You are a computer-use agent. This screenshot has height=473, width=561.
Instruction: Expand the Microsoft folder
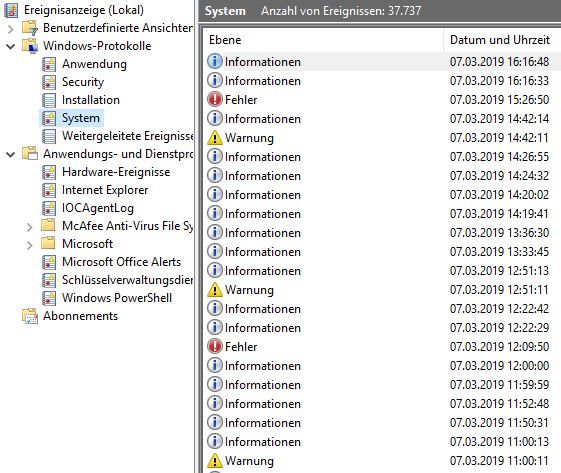tap(30, 245)
